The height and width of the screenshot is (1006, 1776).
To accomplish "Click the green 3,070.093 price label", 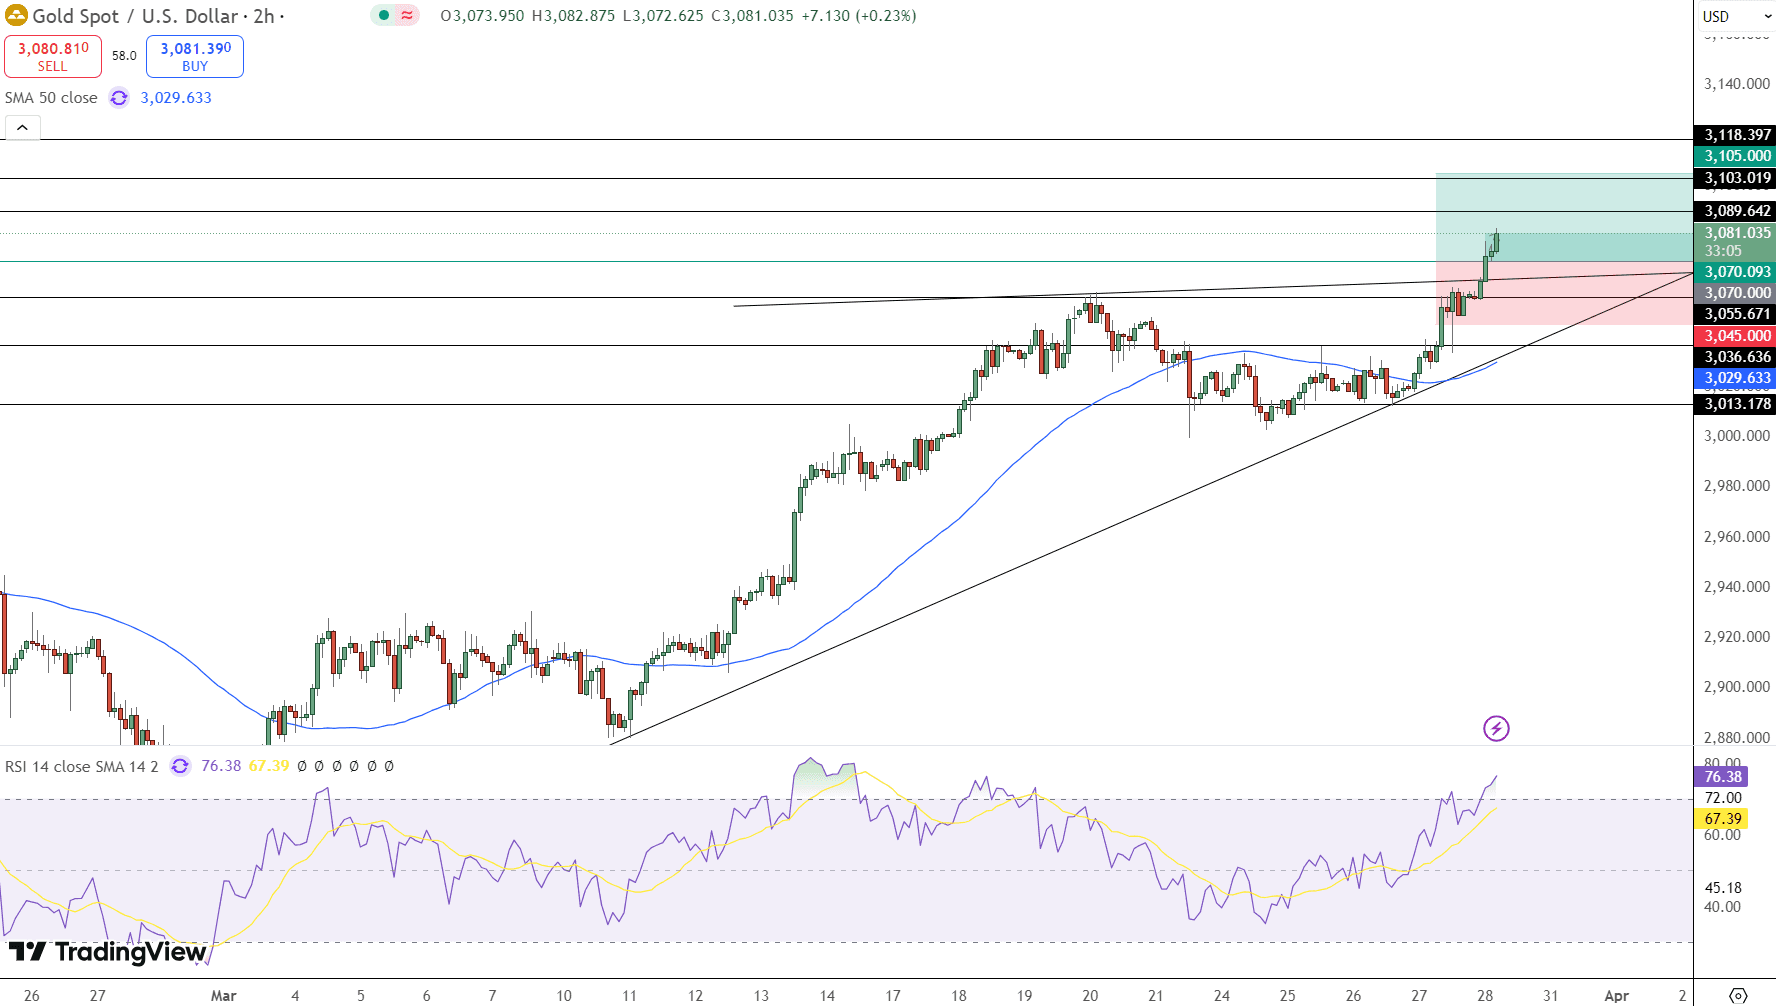I will (x=1735, y=272).
